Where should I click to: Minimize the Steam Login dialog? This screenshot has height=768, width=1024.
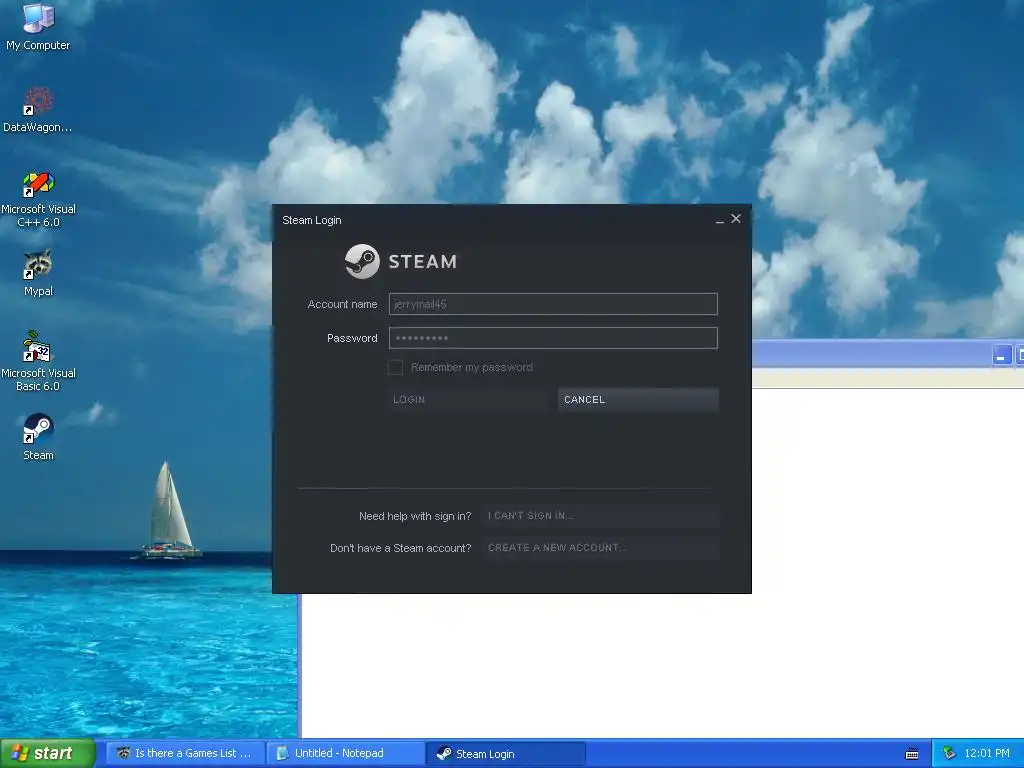720,220
